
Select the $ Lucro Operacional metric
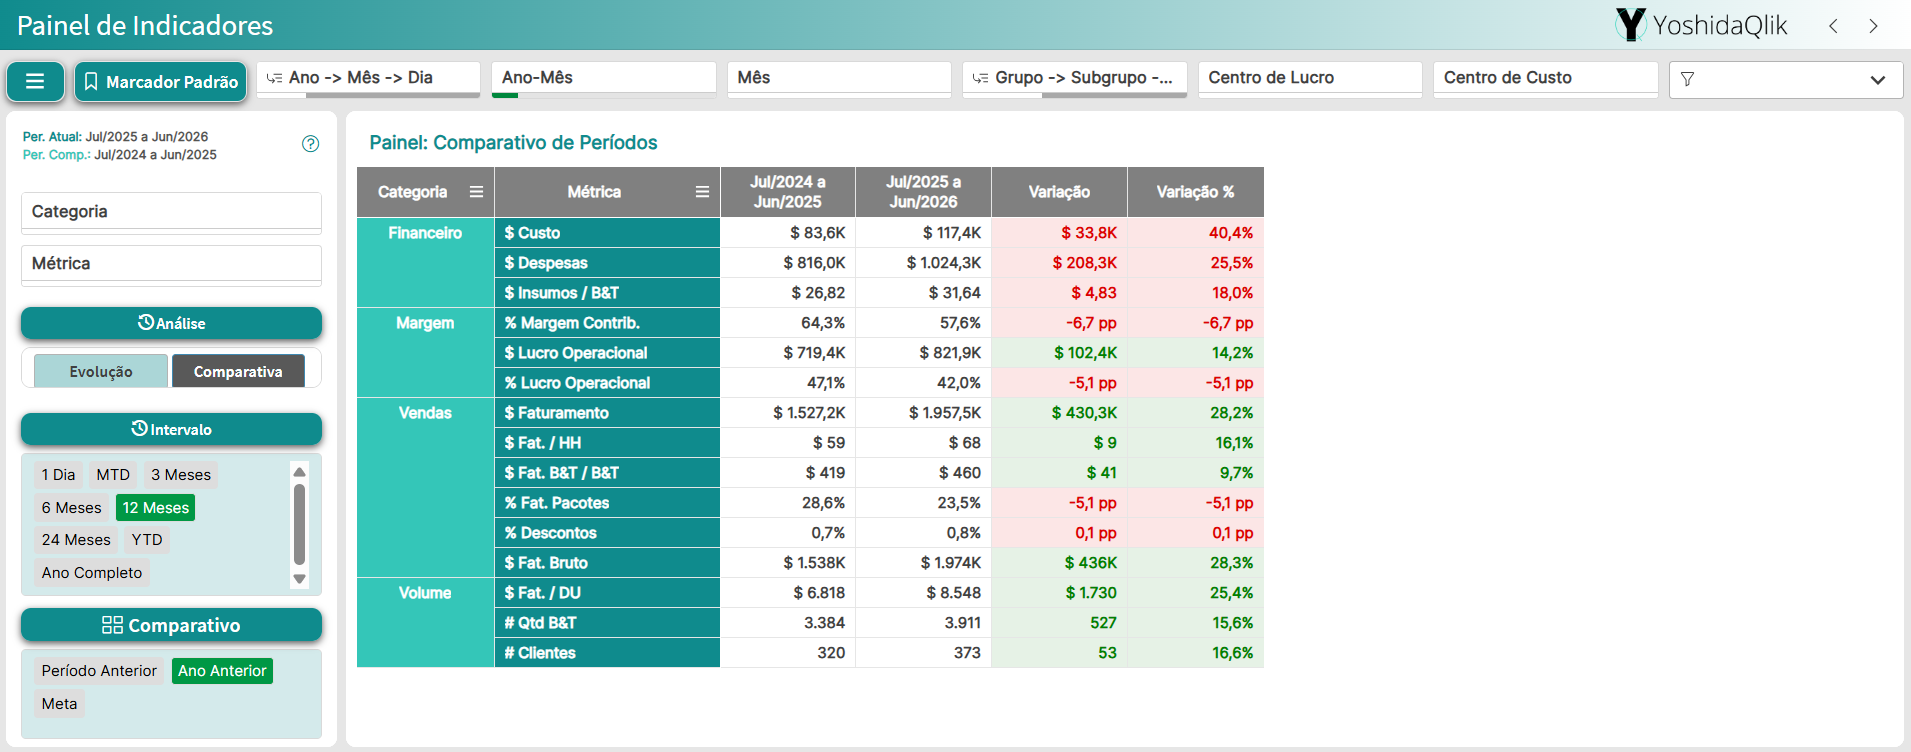point(607,353)
